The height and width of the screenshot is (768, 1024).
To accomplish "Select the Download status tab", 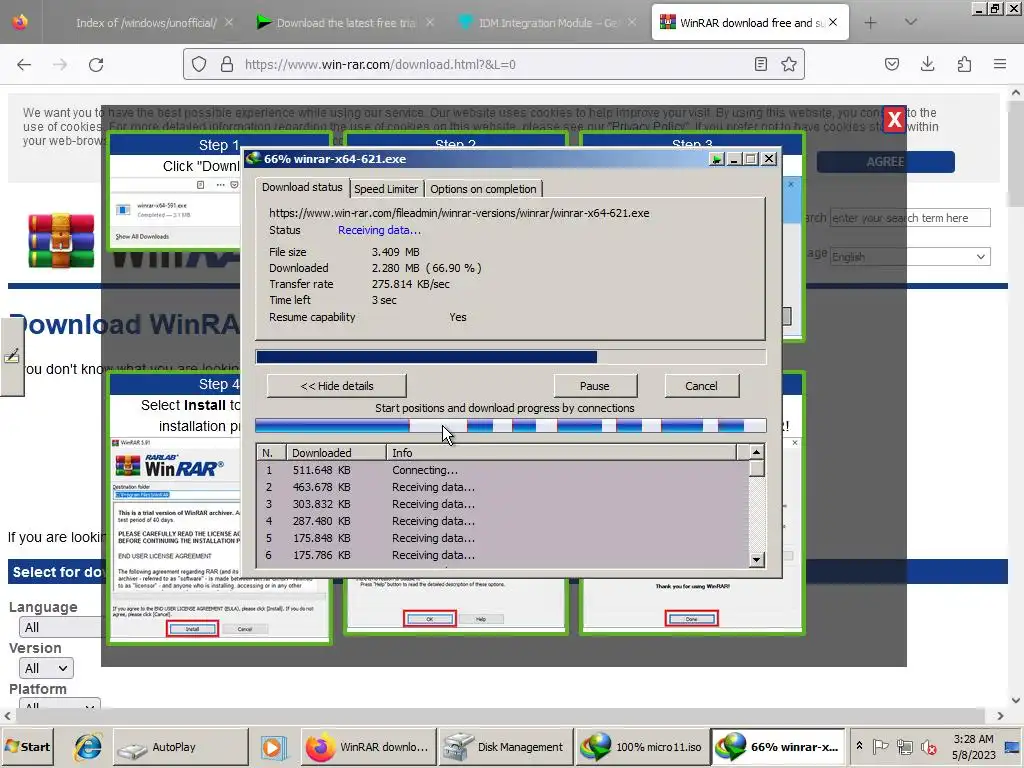I will (302, 187).
